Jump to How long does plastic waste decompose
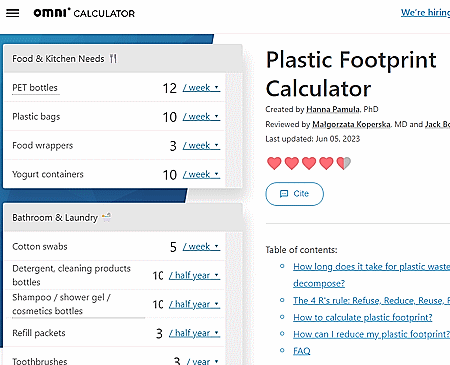 point(371,275)
